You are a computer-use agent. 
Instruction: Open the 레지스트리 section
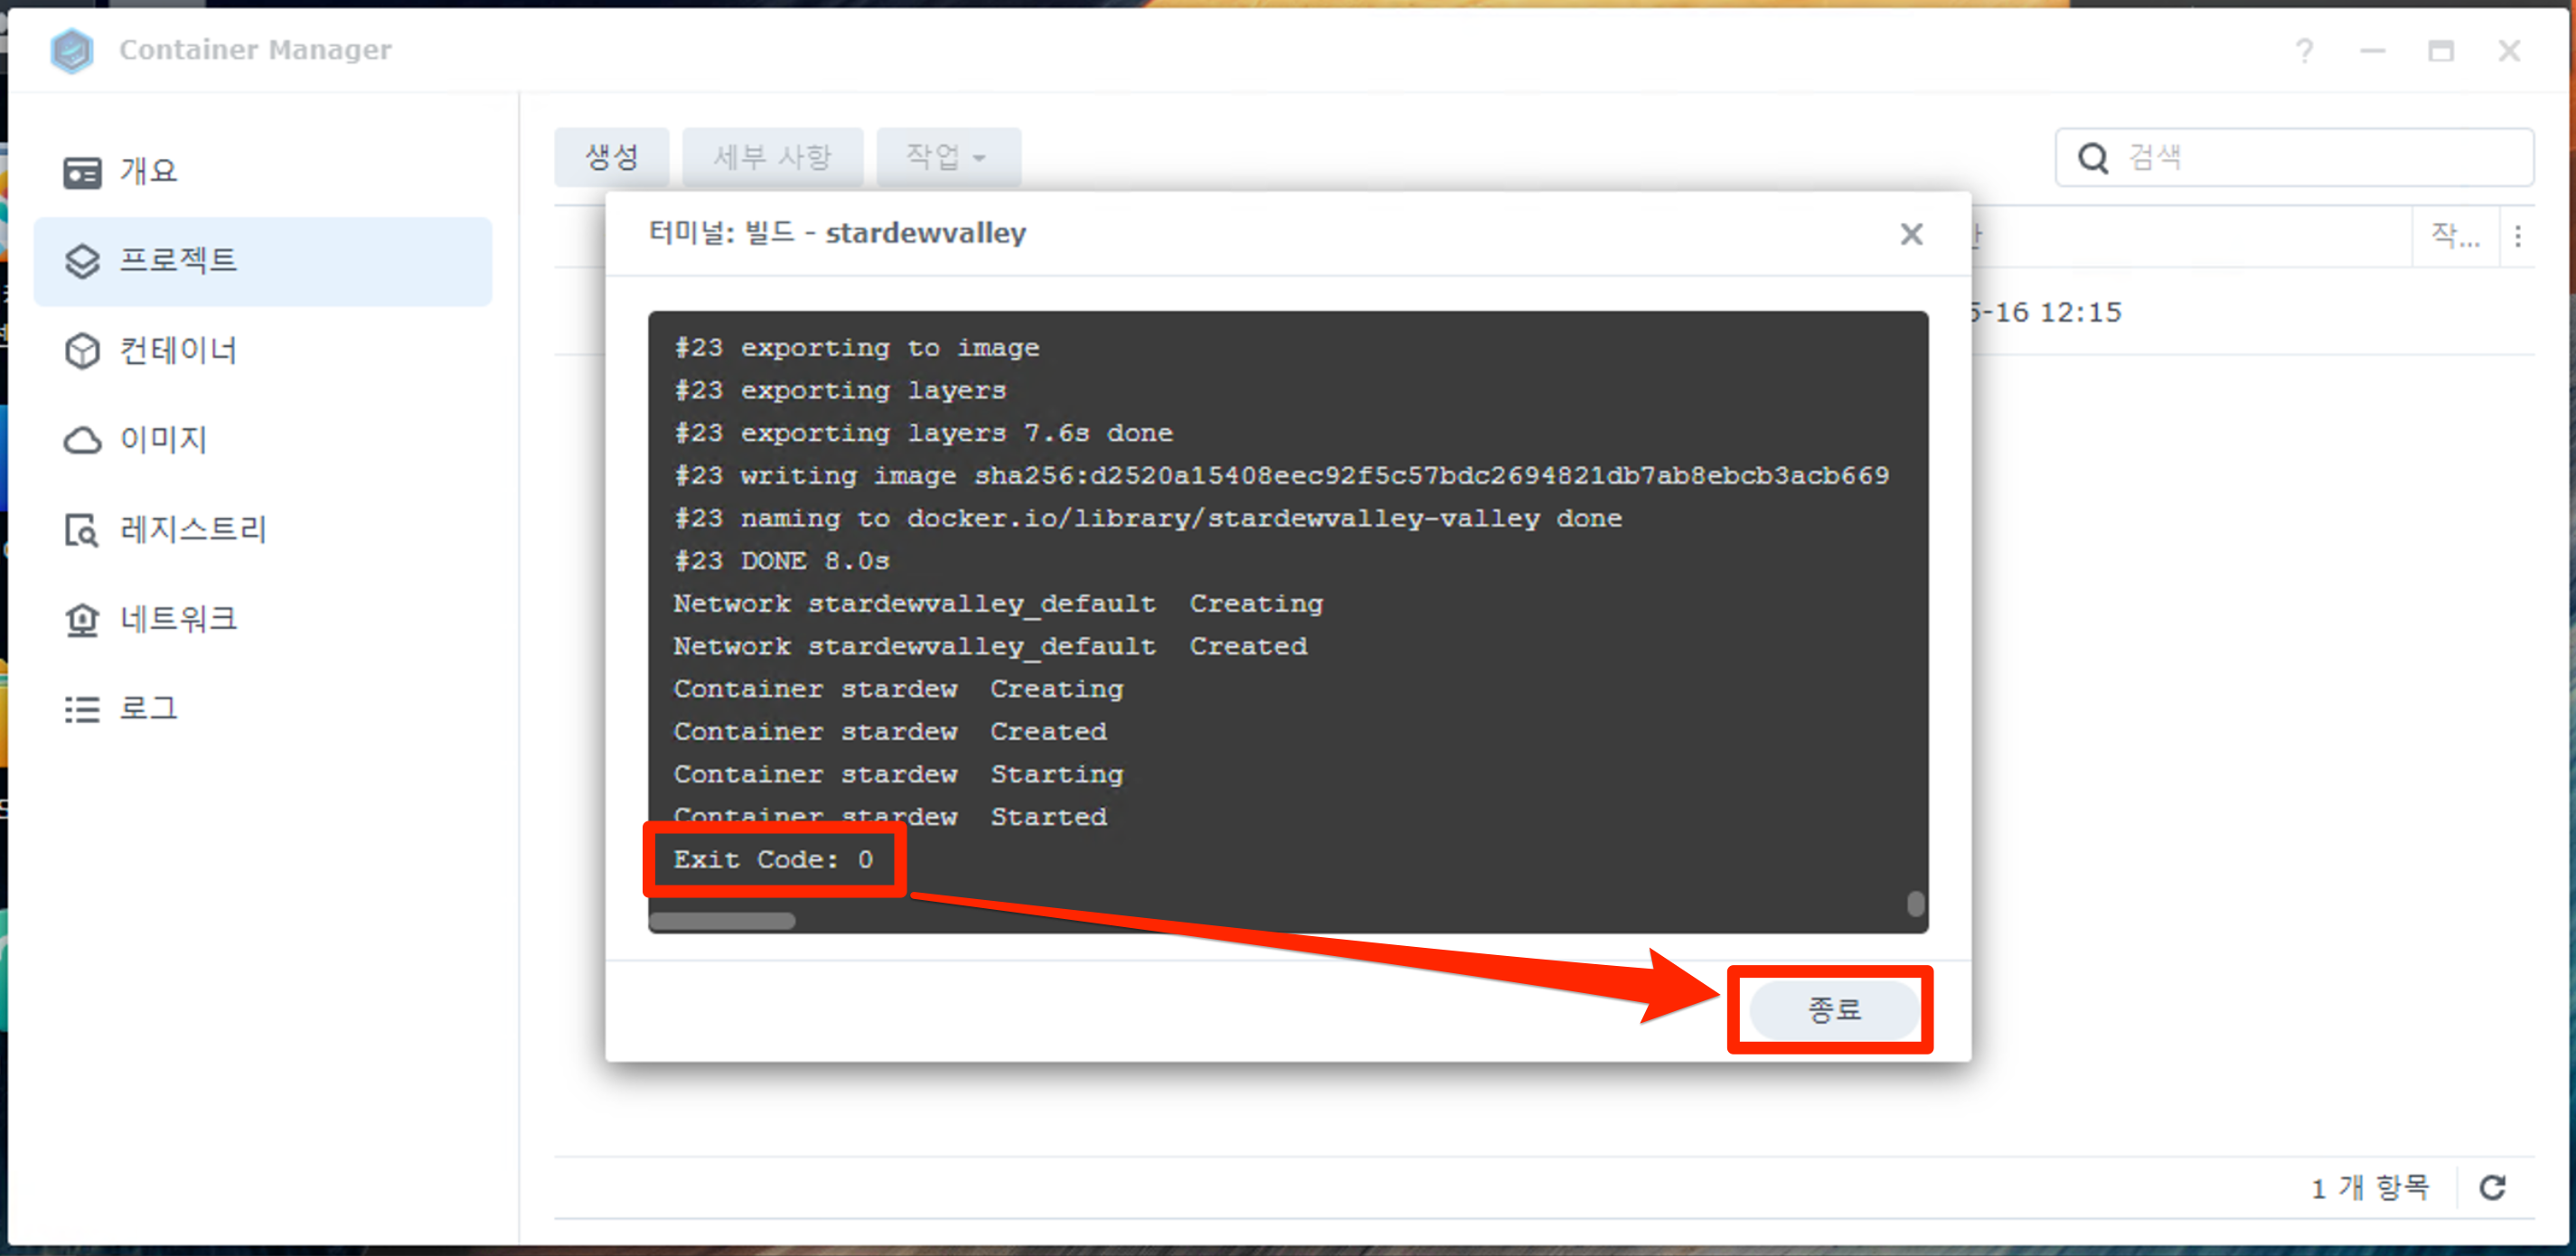click(x=262, y=529)
